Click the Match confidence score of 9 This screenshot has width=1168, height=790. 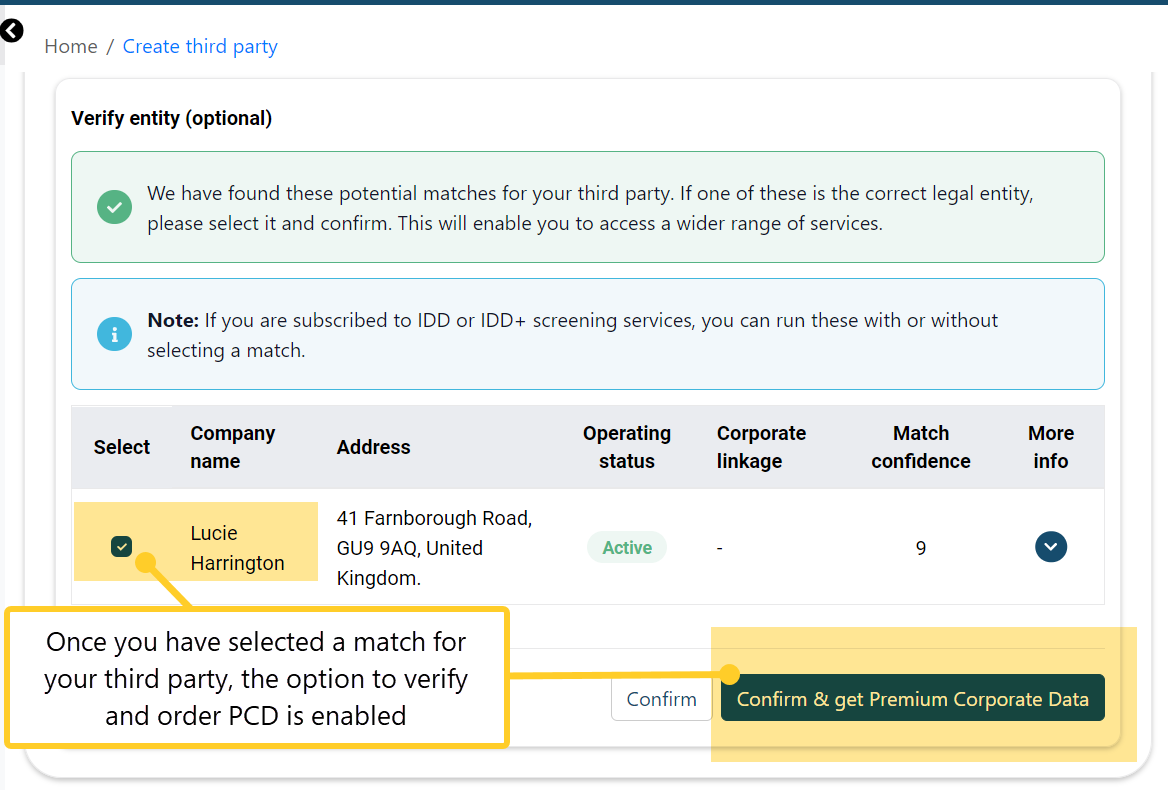coord(920,547)
